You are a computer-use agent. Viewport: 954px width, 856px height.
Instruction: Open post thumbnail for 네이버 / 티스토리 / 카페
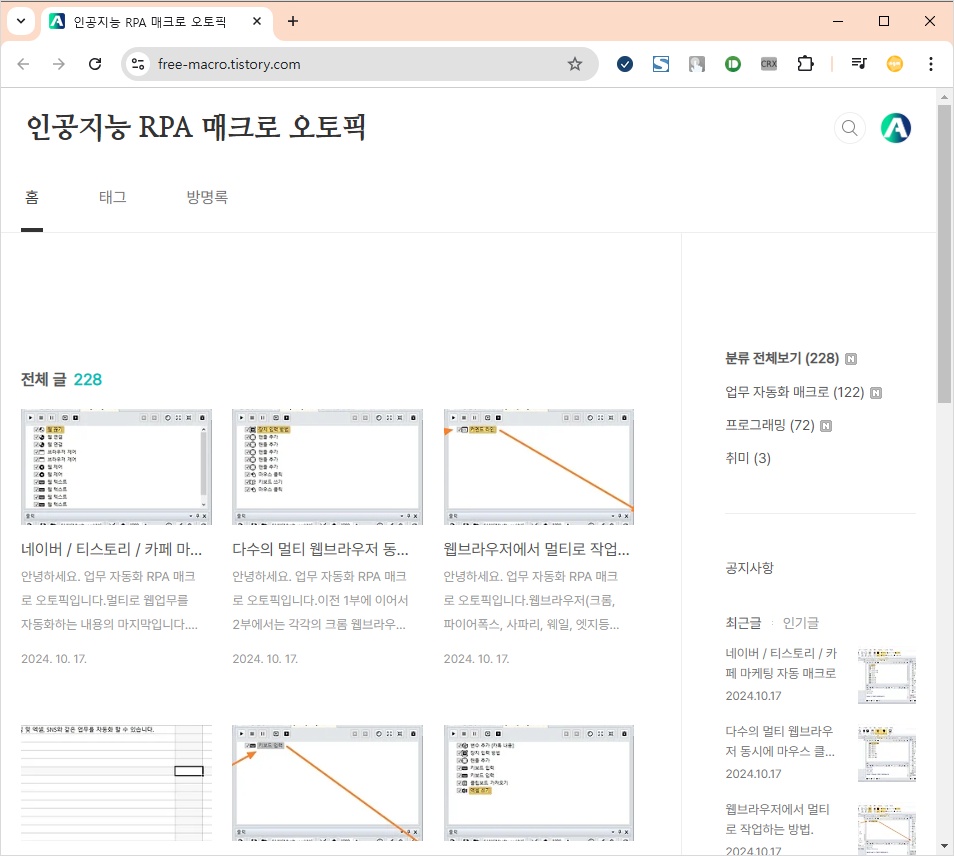116,467
